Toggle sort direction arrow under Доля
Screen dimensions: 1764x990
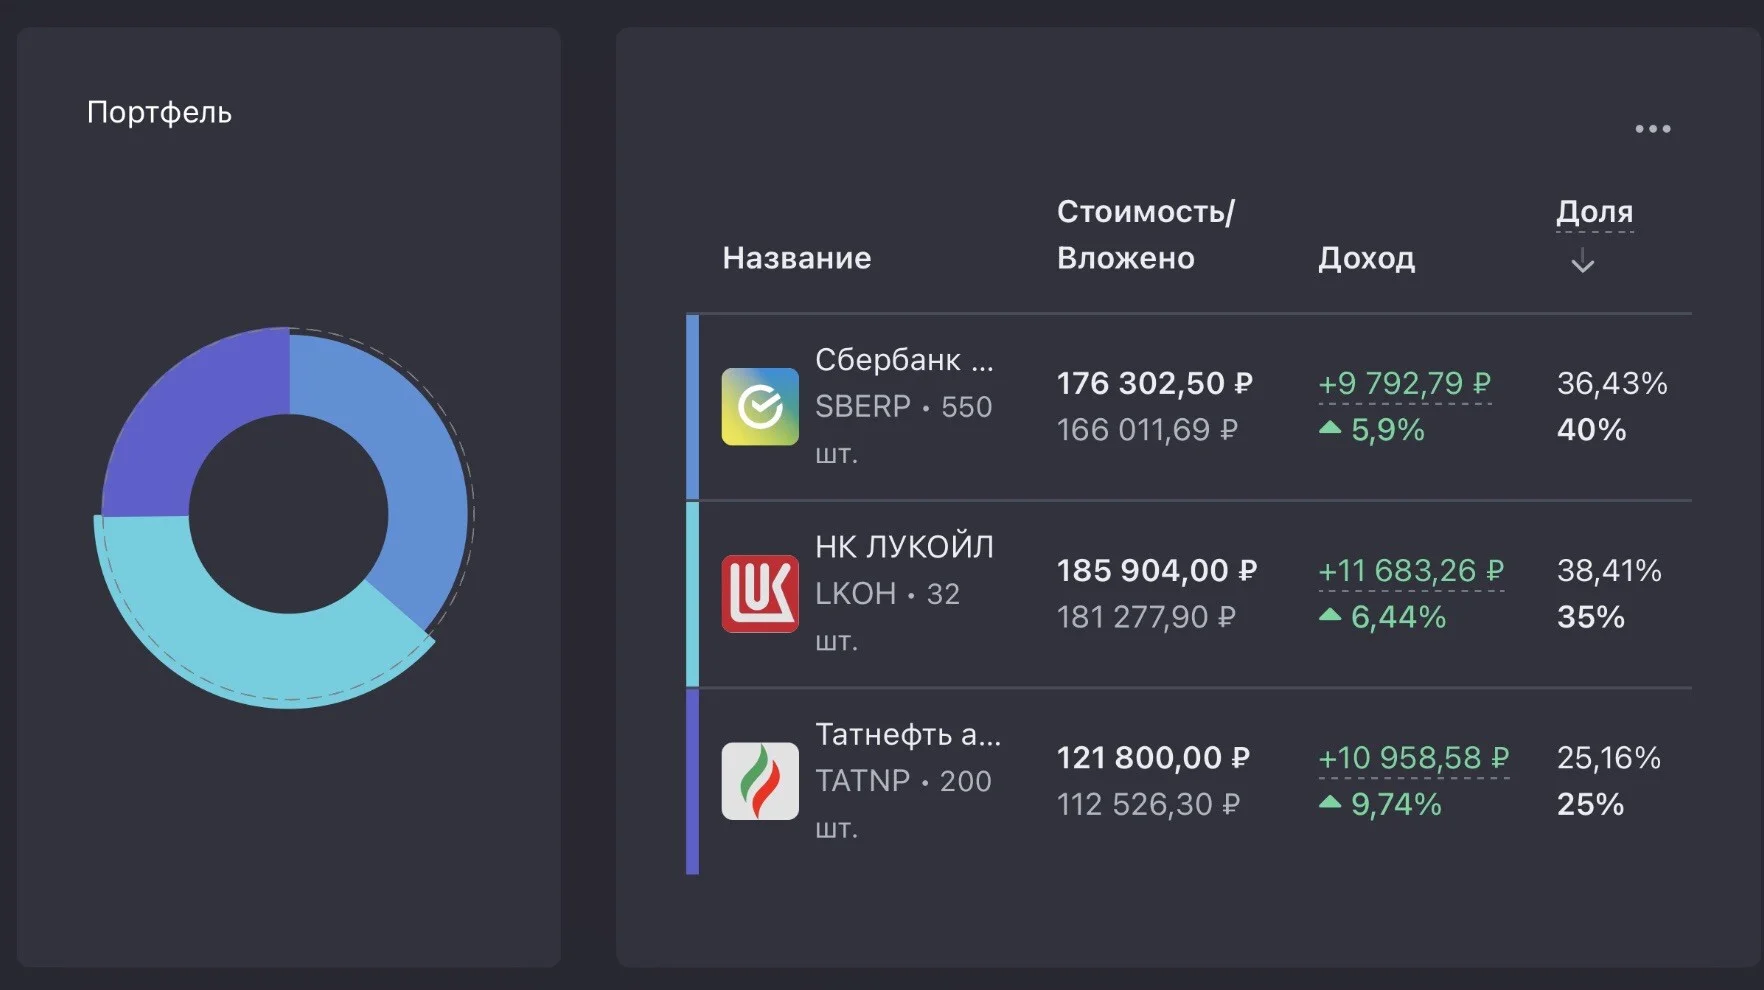[x=1582, y=262]
